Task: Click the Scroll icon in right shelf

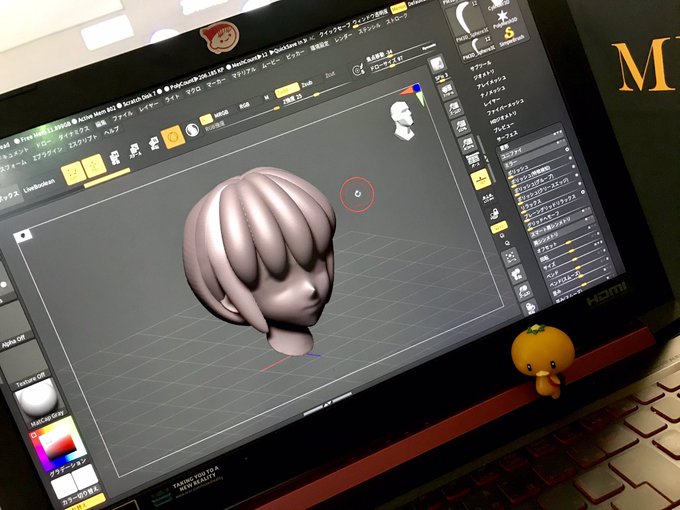Action: 447,91
